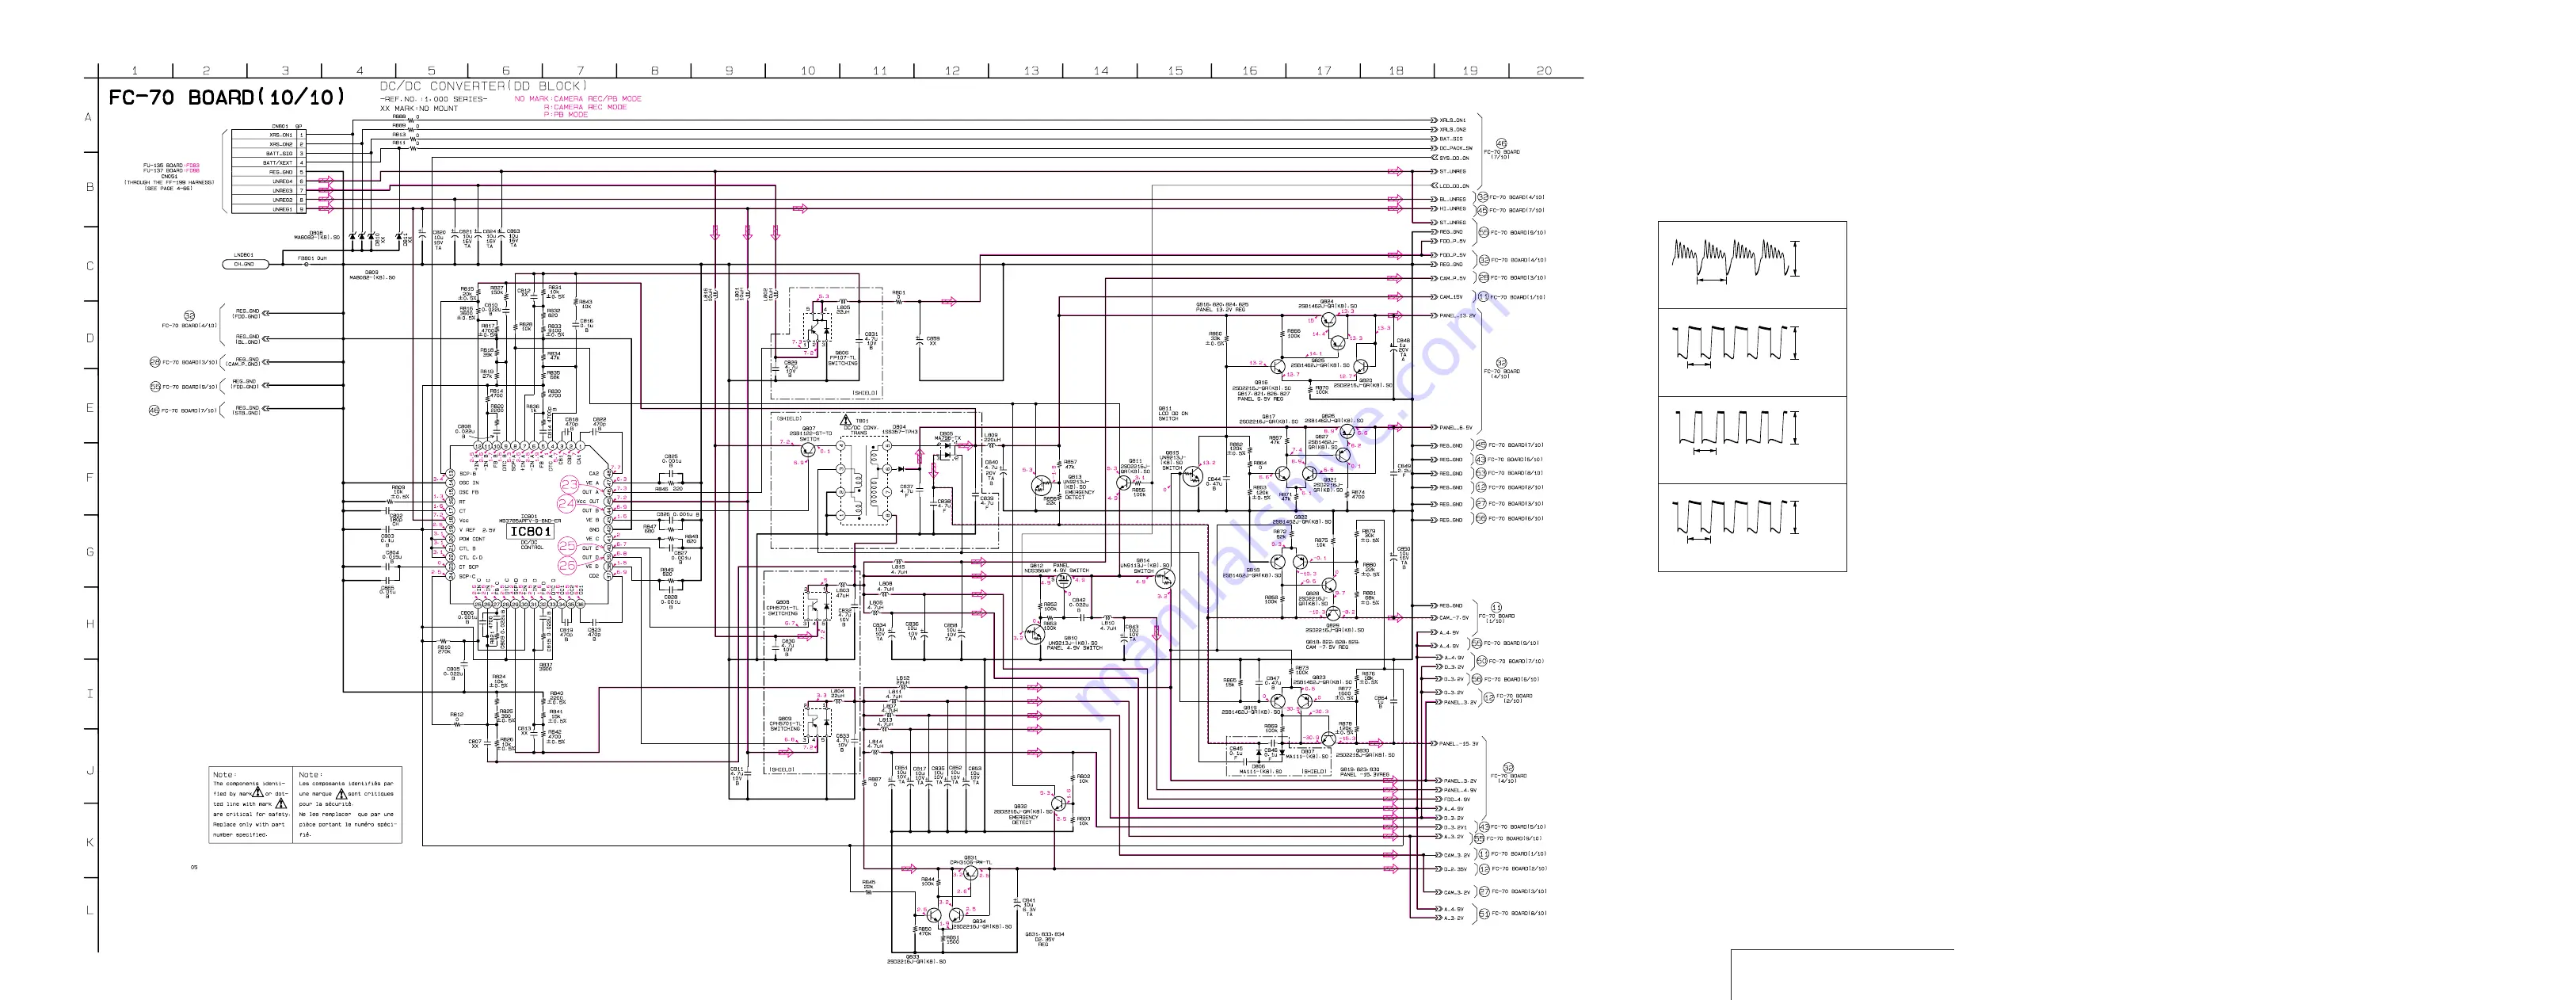Click "NO MARK:CAMERA REC/PB MODE" legend
The height and width of the screenshot is (1000, 2576).
578,99
